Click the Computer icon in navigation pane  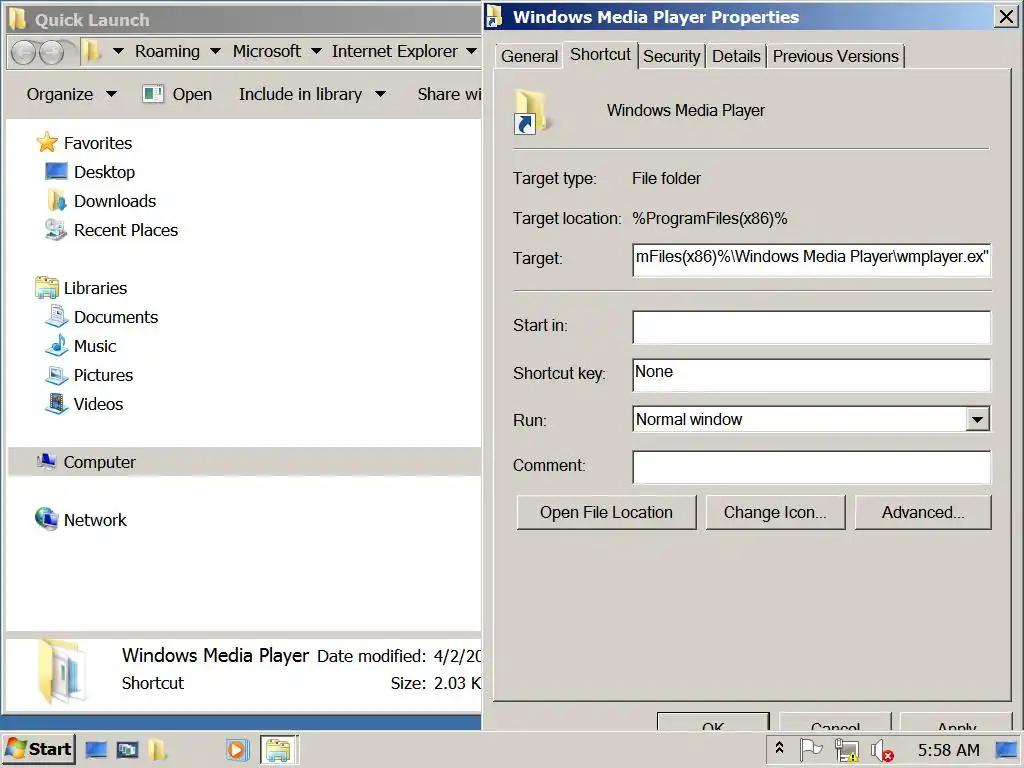pyautogui.click(x=46, y=462)
